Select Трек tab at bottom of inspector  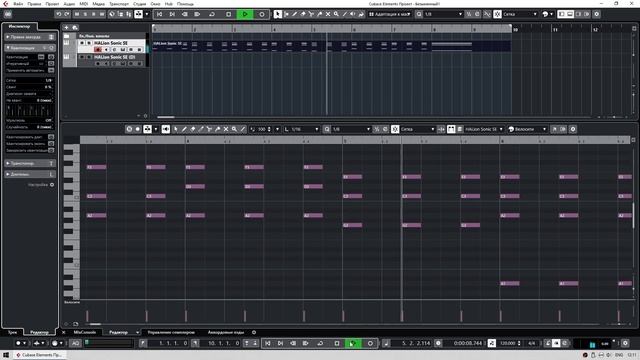pyautogui.click(x=12, y=332)
